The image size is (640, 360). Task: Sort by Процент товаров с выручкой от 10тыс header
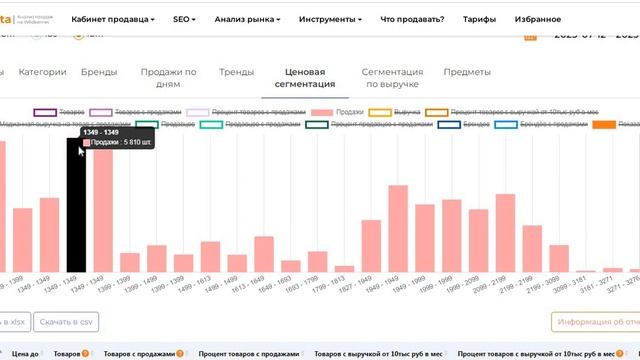[536, 354]
